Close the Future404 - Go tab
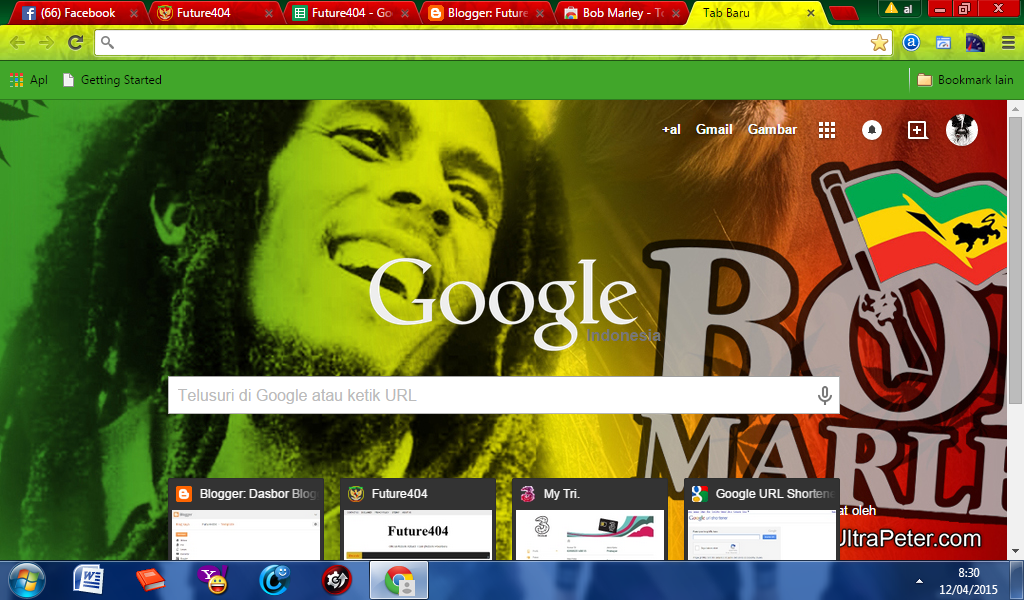 click(405, 14)
